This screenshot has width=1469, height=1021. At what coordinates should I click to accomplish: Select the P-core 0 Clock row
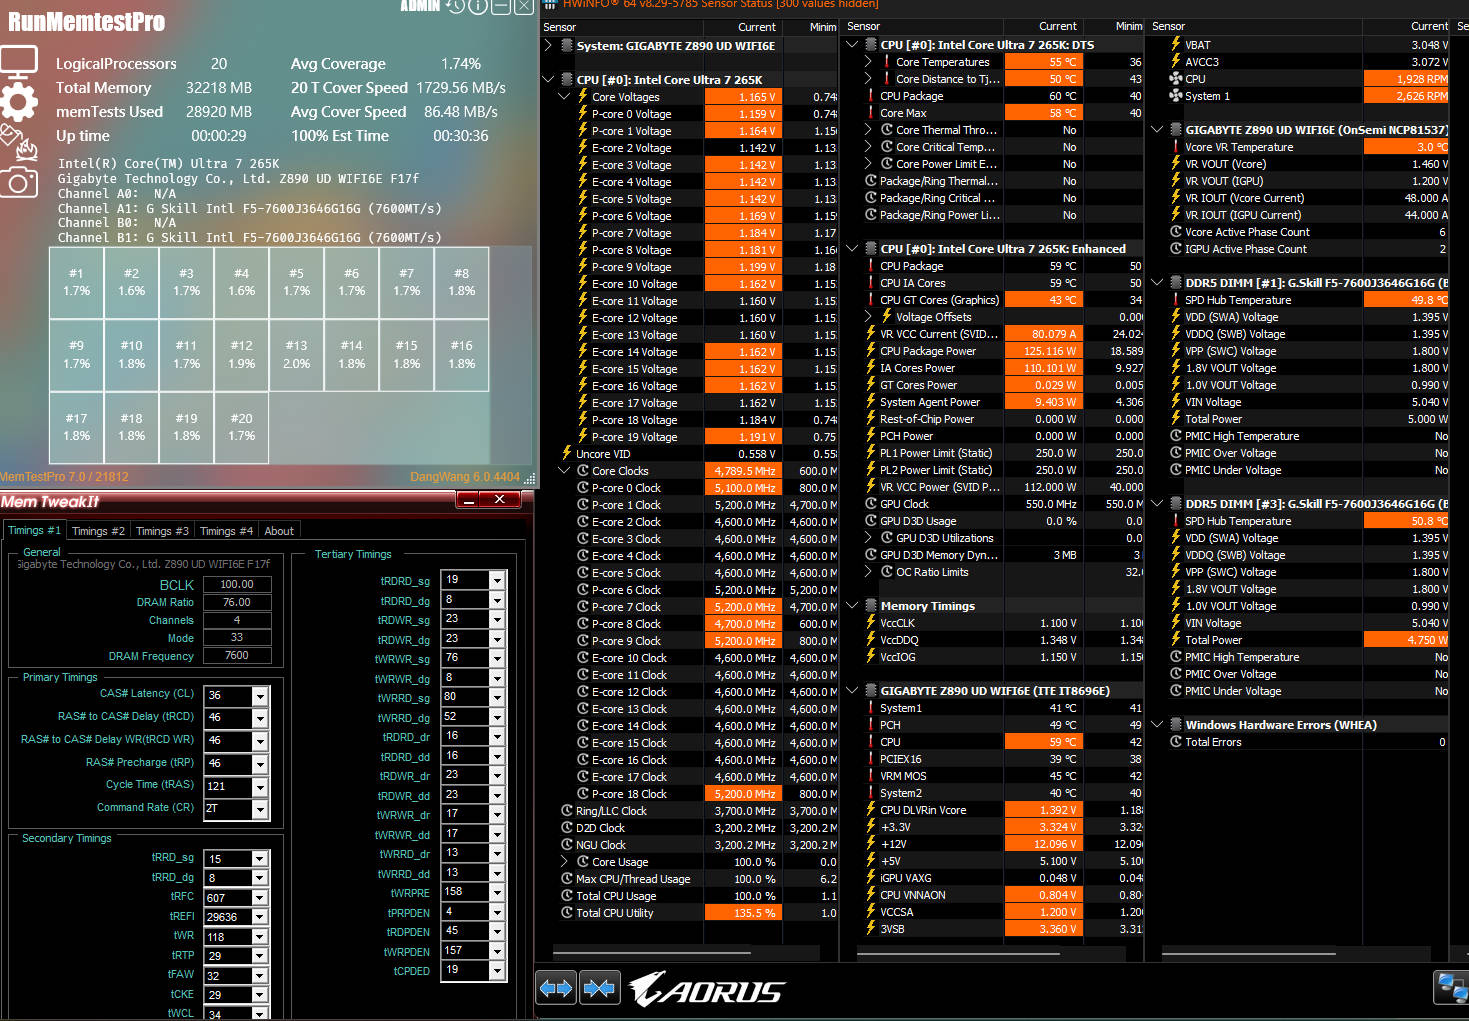689,488
